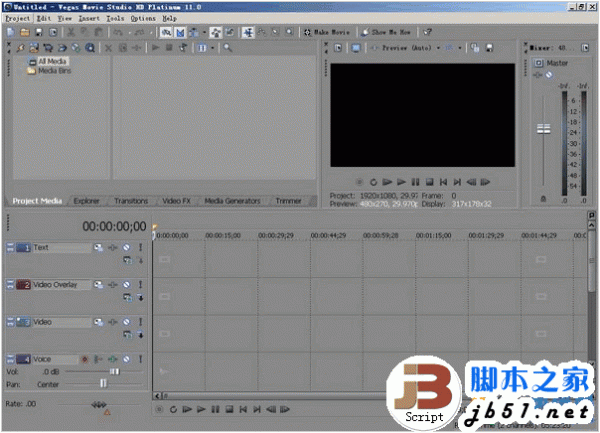Open the Undo history dropdown arrow

129,33
